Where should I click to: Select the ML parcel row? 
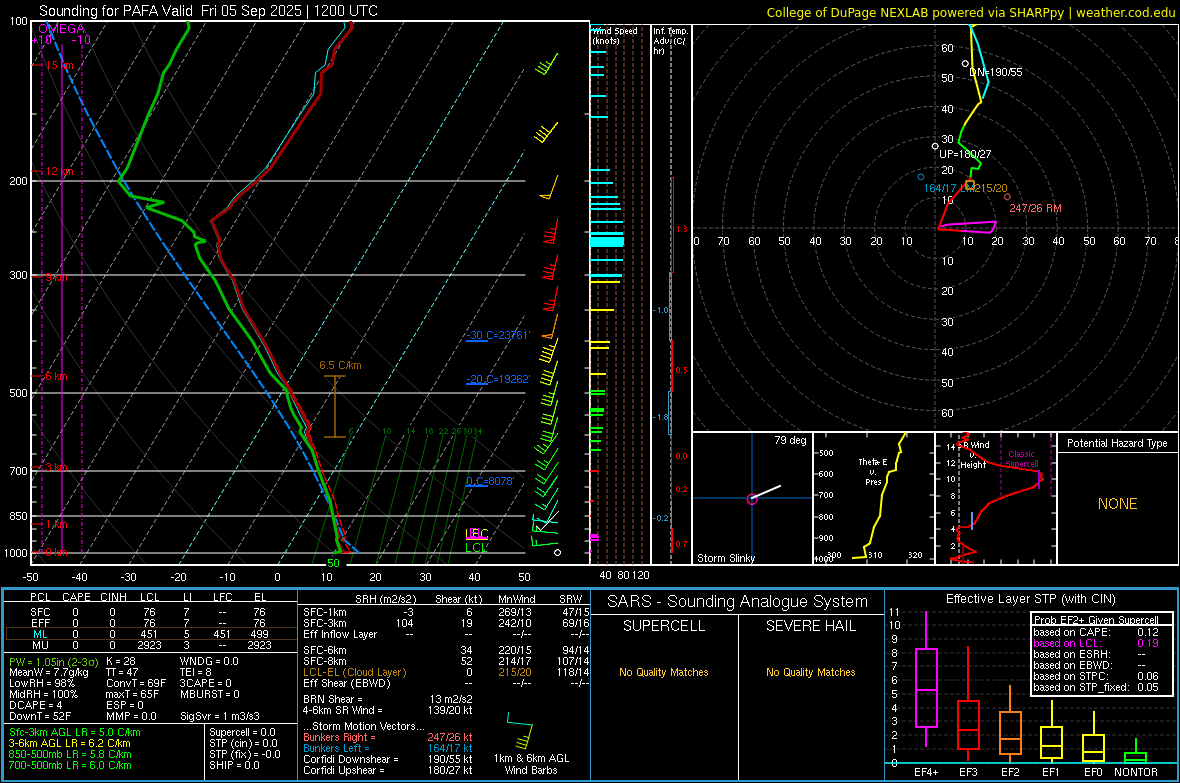151,634
